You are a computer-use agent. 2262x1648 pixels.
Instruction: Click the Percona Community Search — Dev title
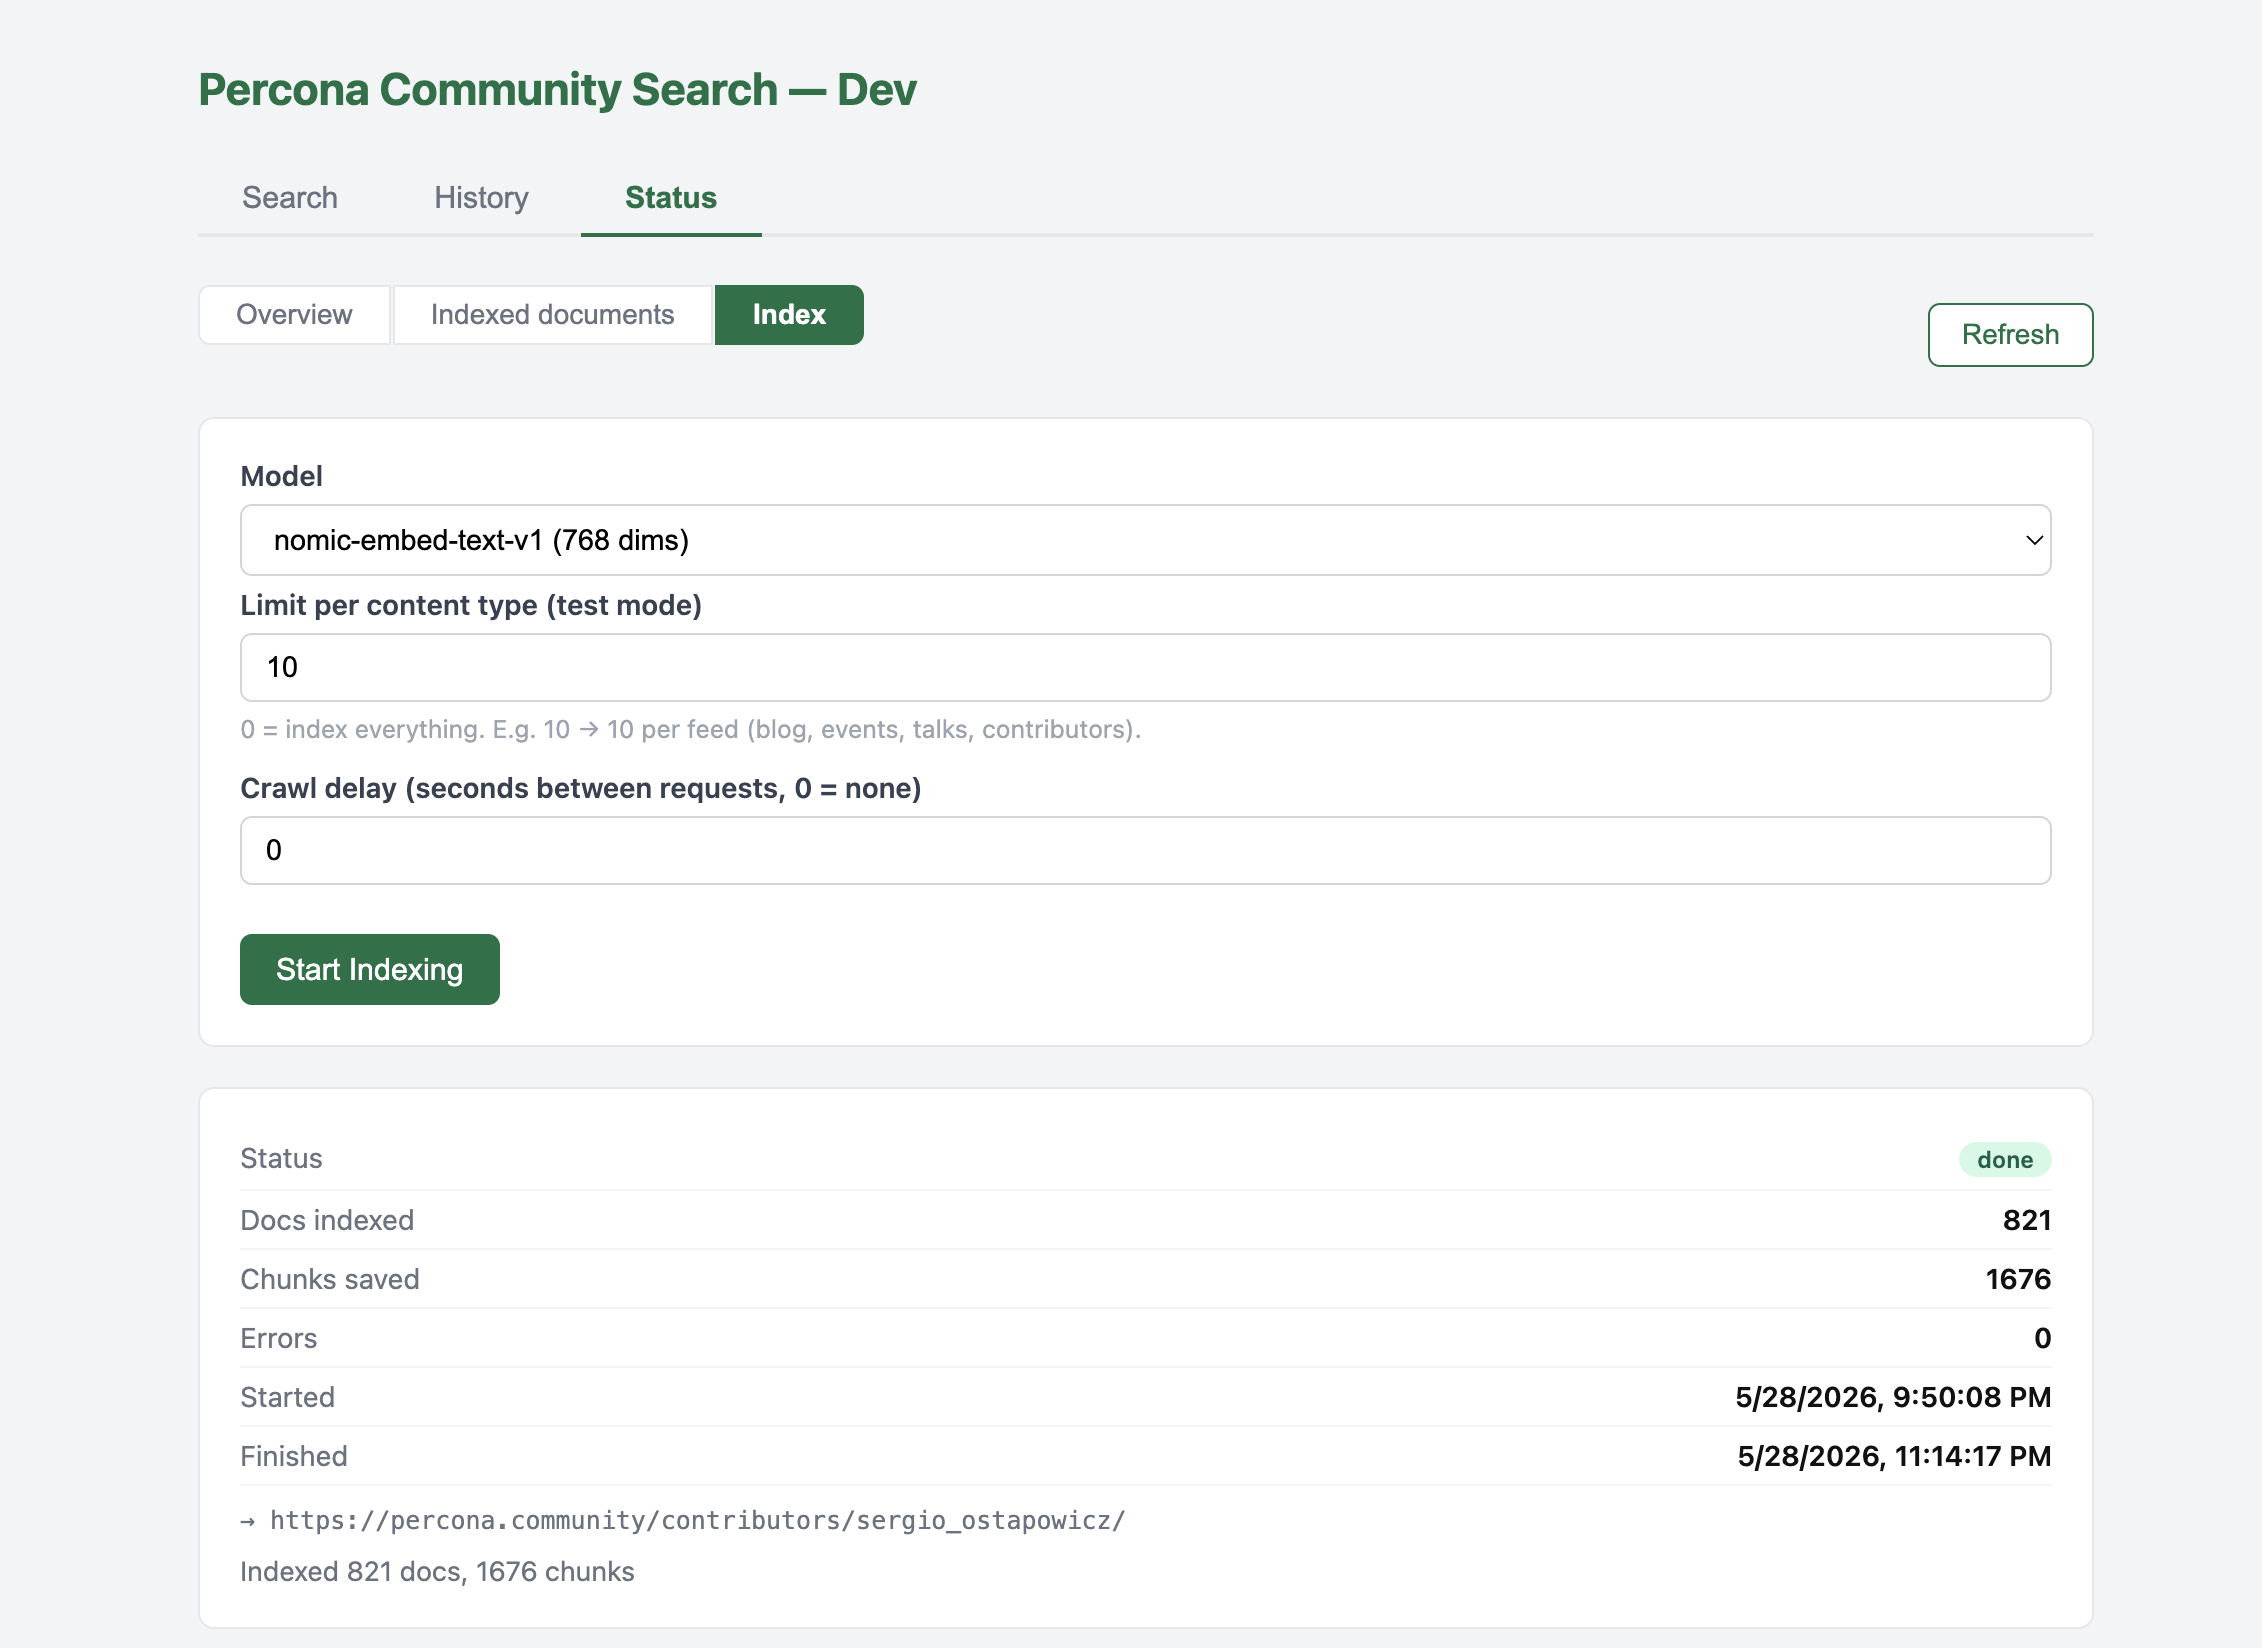point(557,89)
